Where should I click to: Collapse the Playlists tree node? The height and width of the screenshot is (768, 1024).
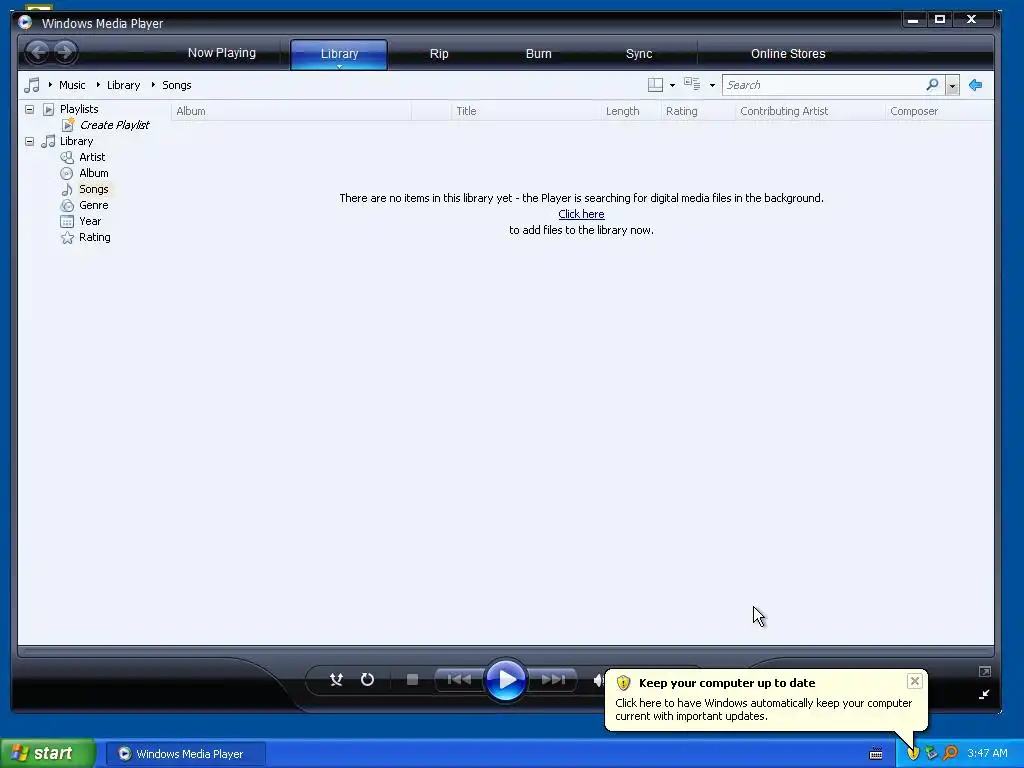click(29, 109)
